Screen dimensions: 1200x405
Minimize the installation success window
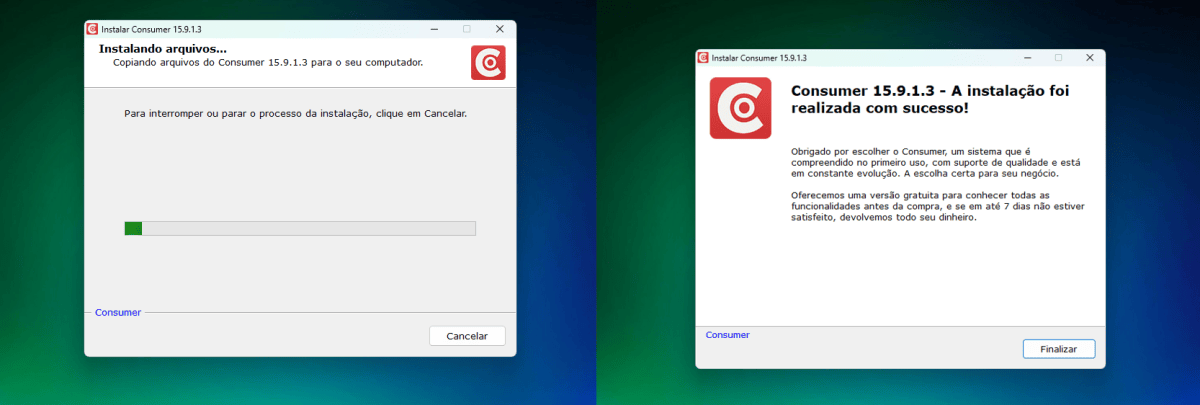click(1028, 58)
